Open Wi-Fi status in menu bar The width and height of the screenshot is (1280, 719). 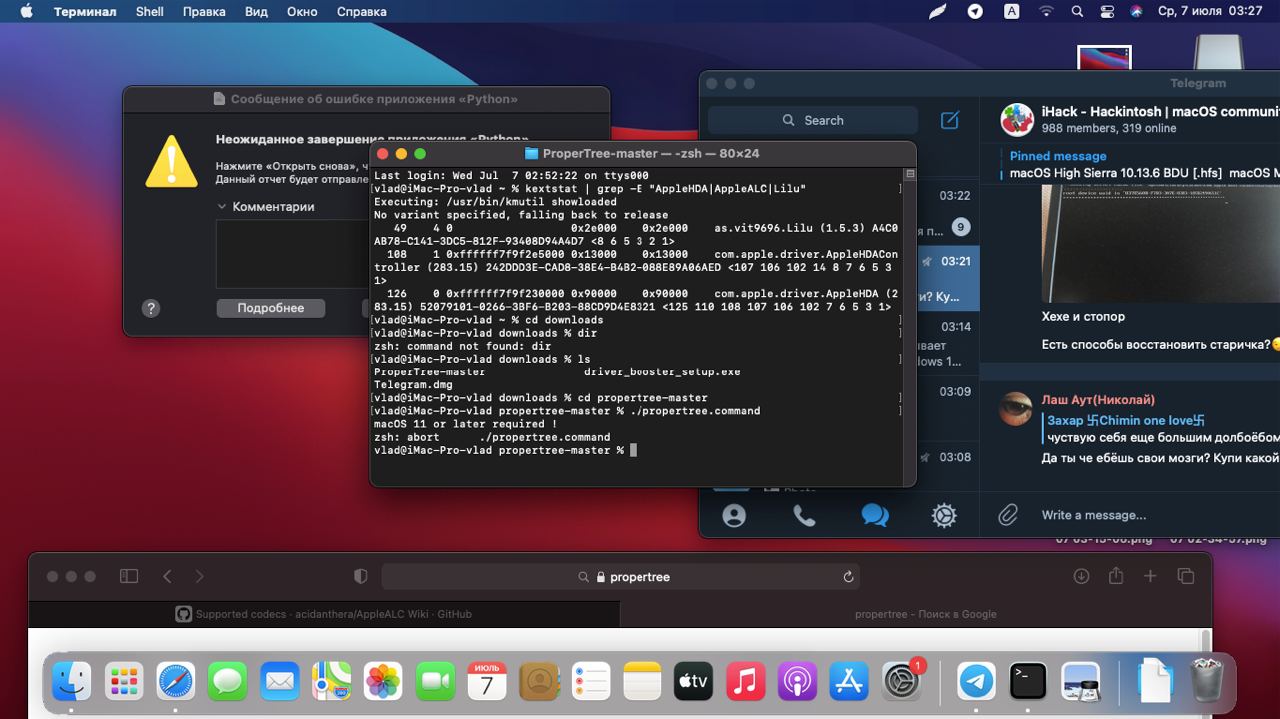[x=1046, y=12]
